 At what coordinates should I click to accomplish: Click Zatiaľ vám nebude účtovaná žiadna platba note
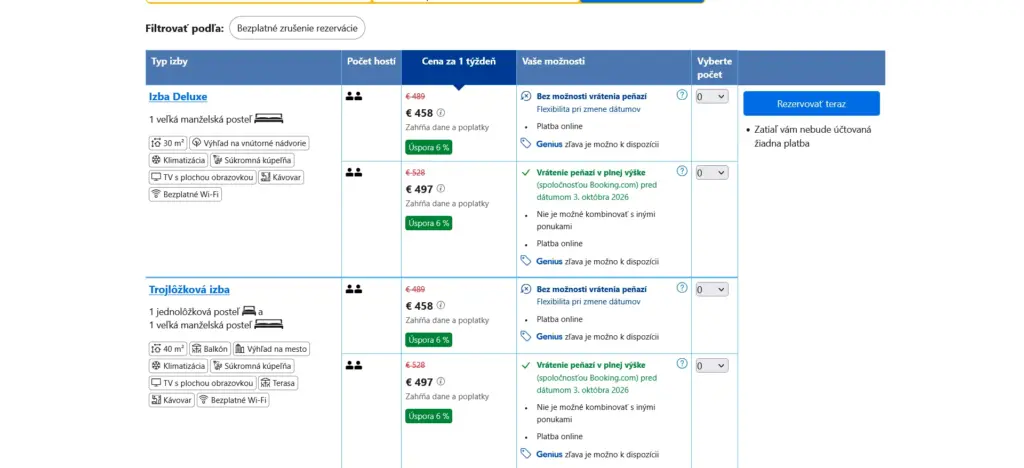coord(813,136)
